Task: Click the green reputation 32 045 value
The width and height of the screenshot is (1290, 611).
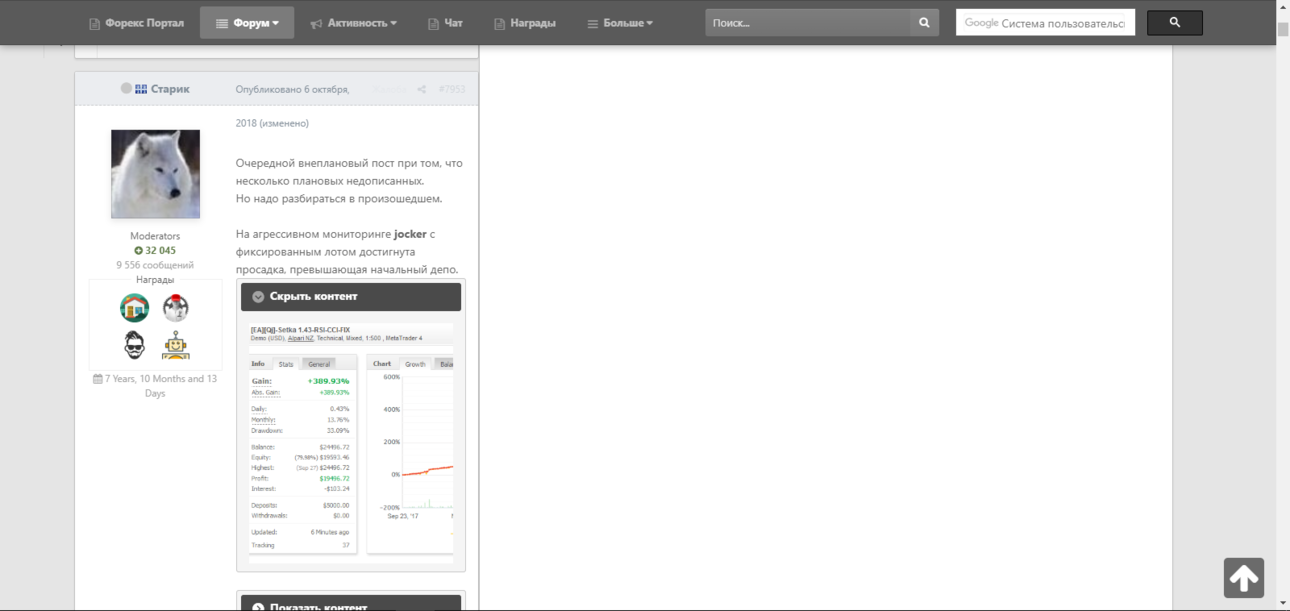Action: click(155, 251)
